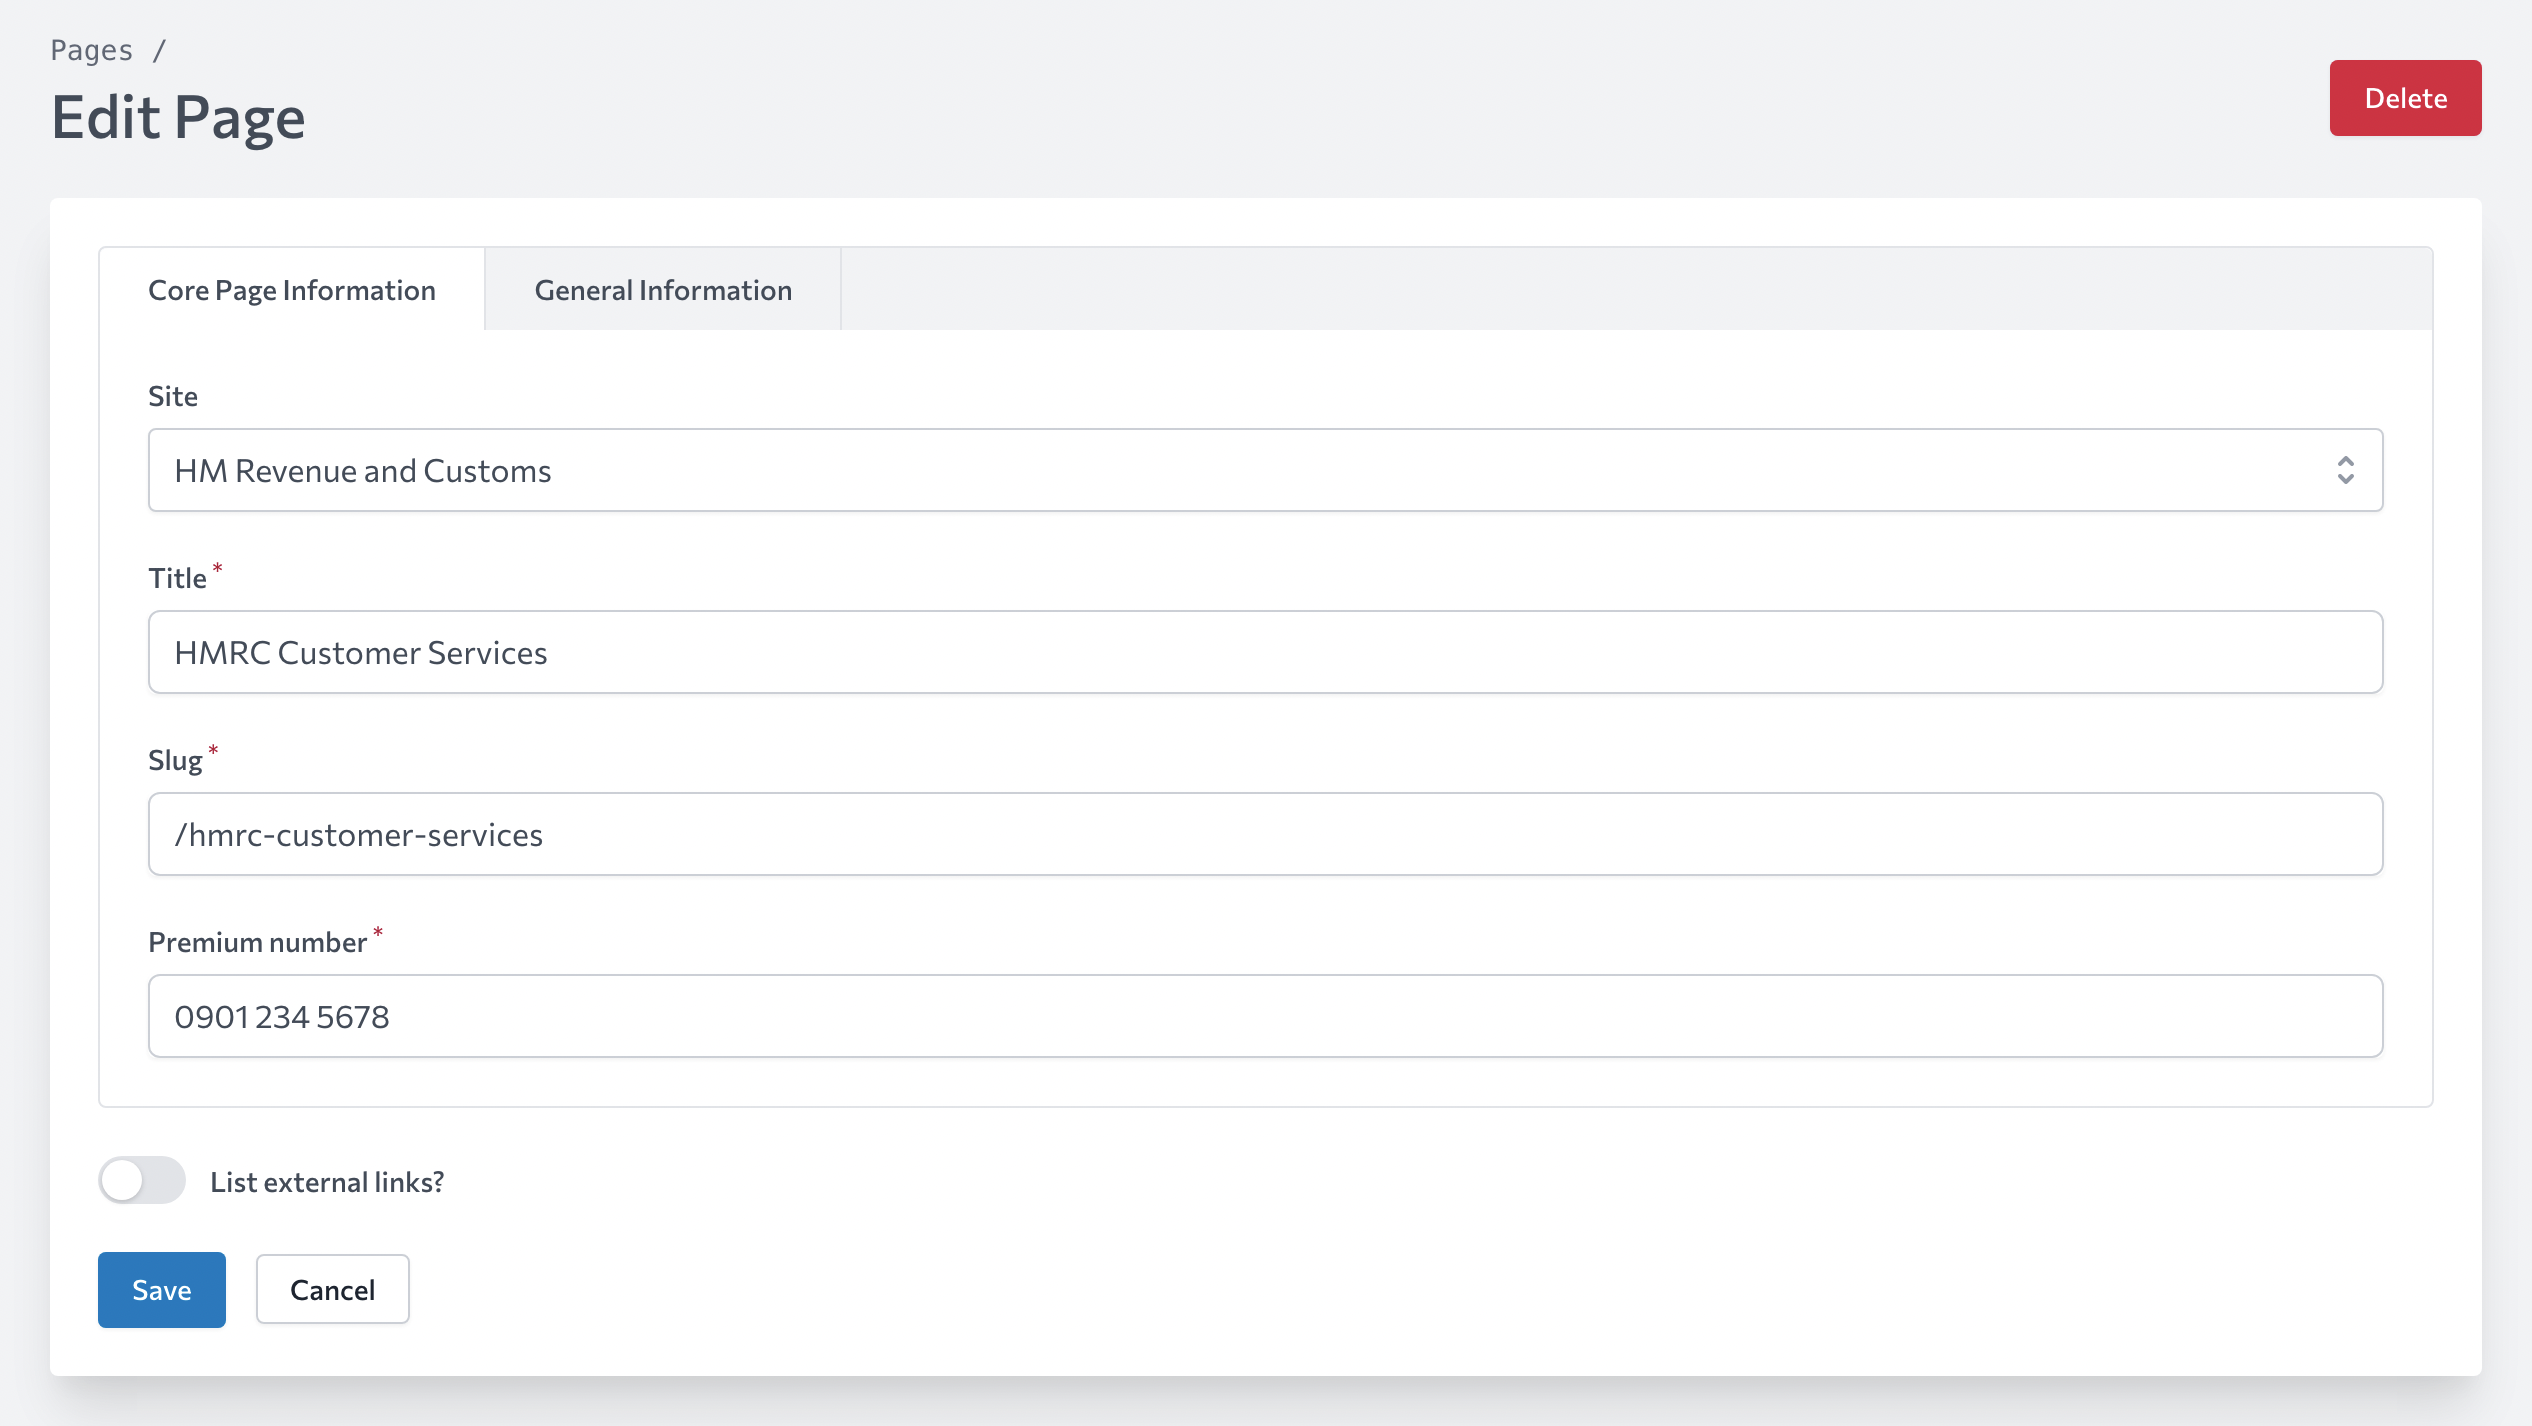The height and width of the screenshot is (1426, 2532).
Task: Navigate back using the Pages breadcrumb link
Action: pyautogui.click(x=91, y=48)
